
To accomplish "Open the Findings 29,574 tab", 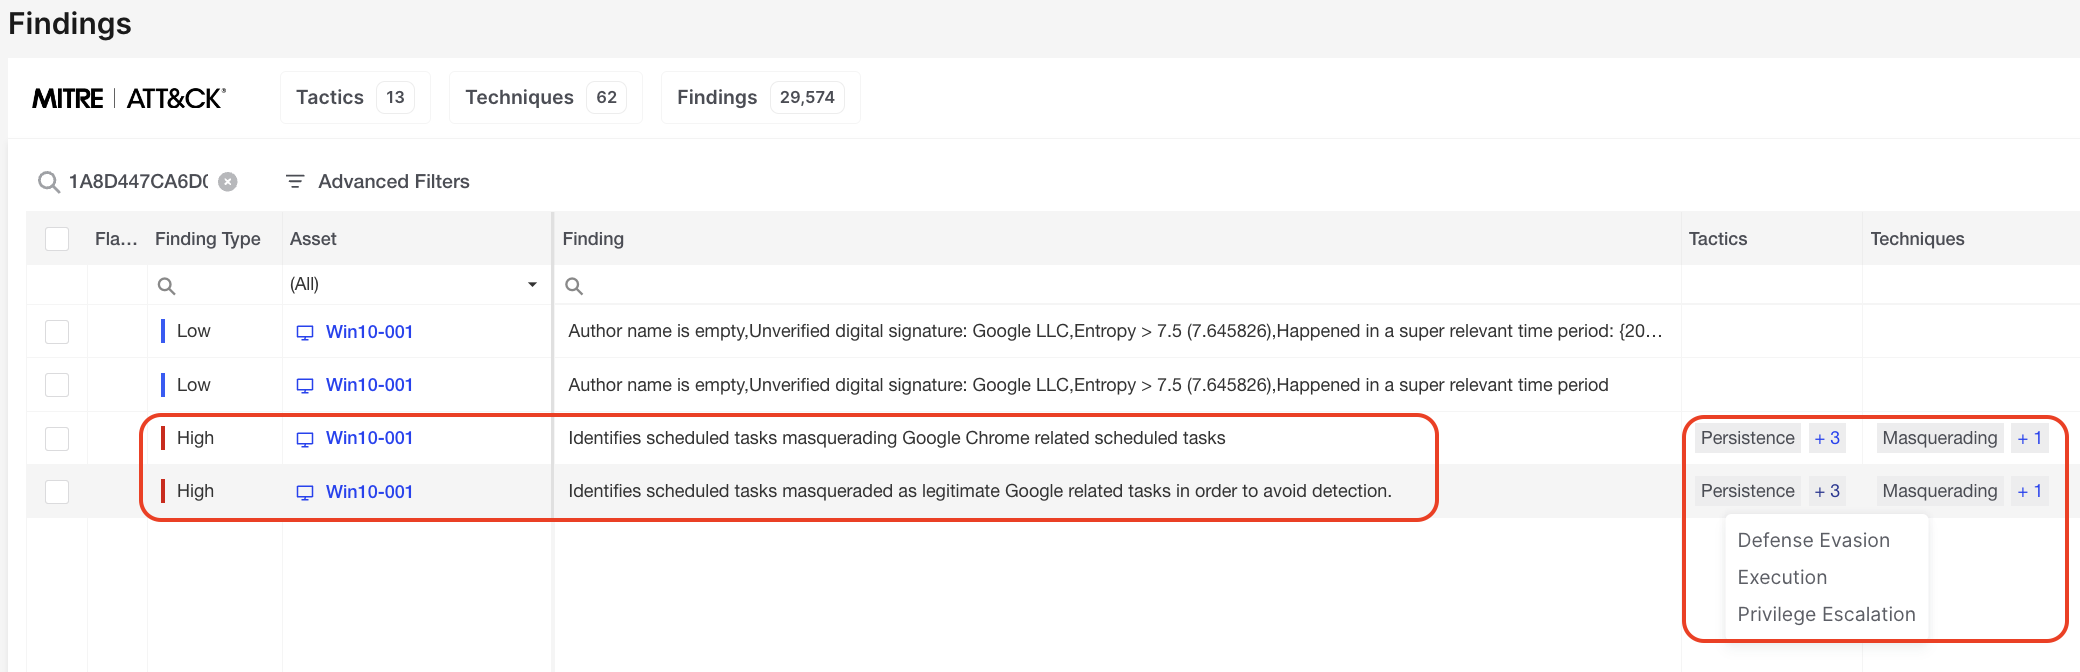I will point(760,98).
